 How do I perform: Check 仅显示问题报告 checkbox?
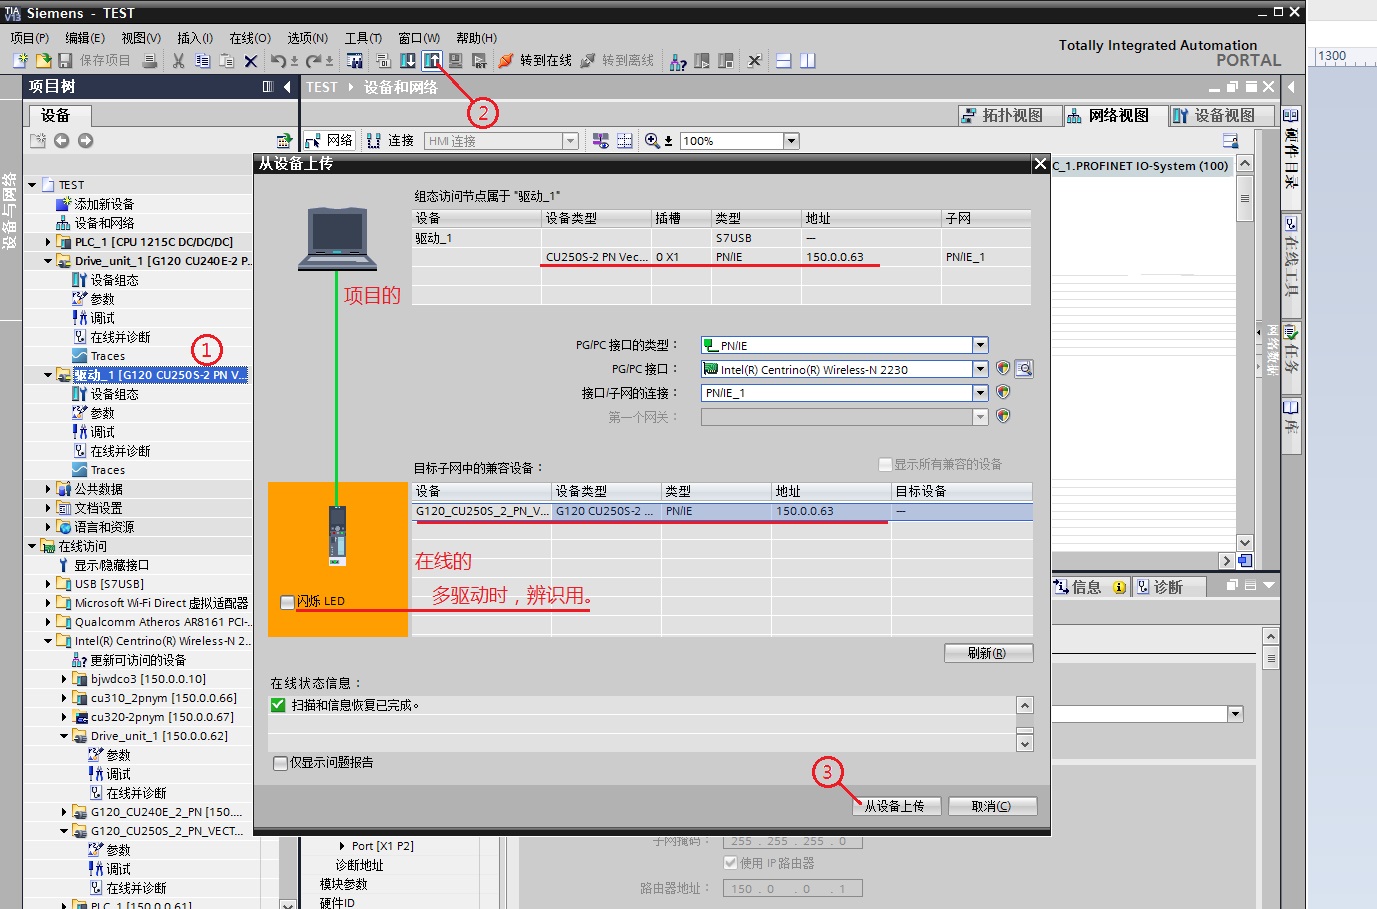click(280, 763)
